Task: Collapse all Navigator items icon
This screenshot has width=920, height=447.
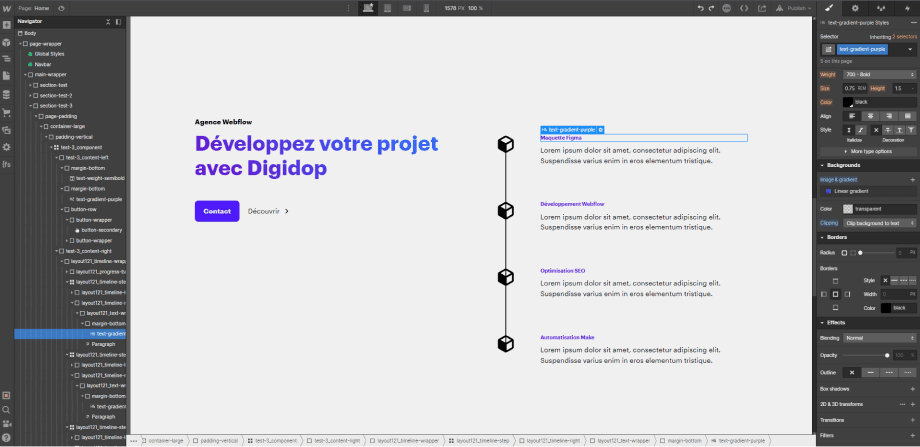Action: 108,22
